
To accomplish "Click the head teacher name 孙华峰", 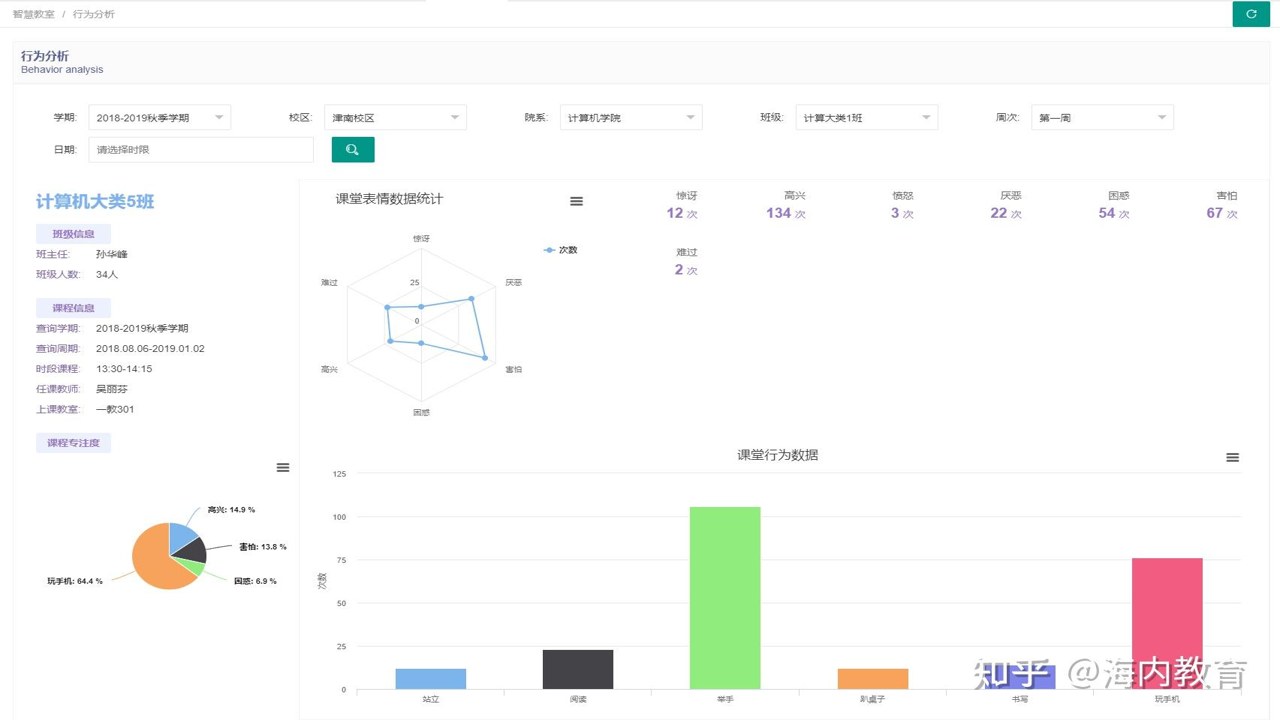I will click(x=112, y=254).
